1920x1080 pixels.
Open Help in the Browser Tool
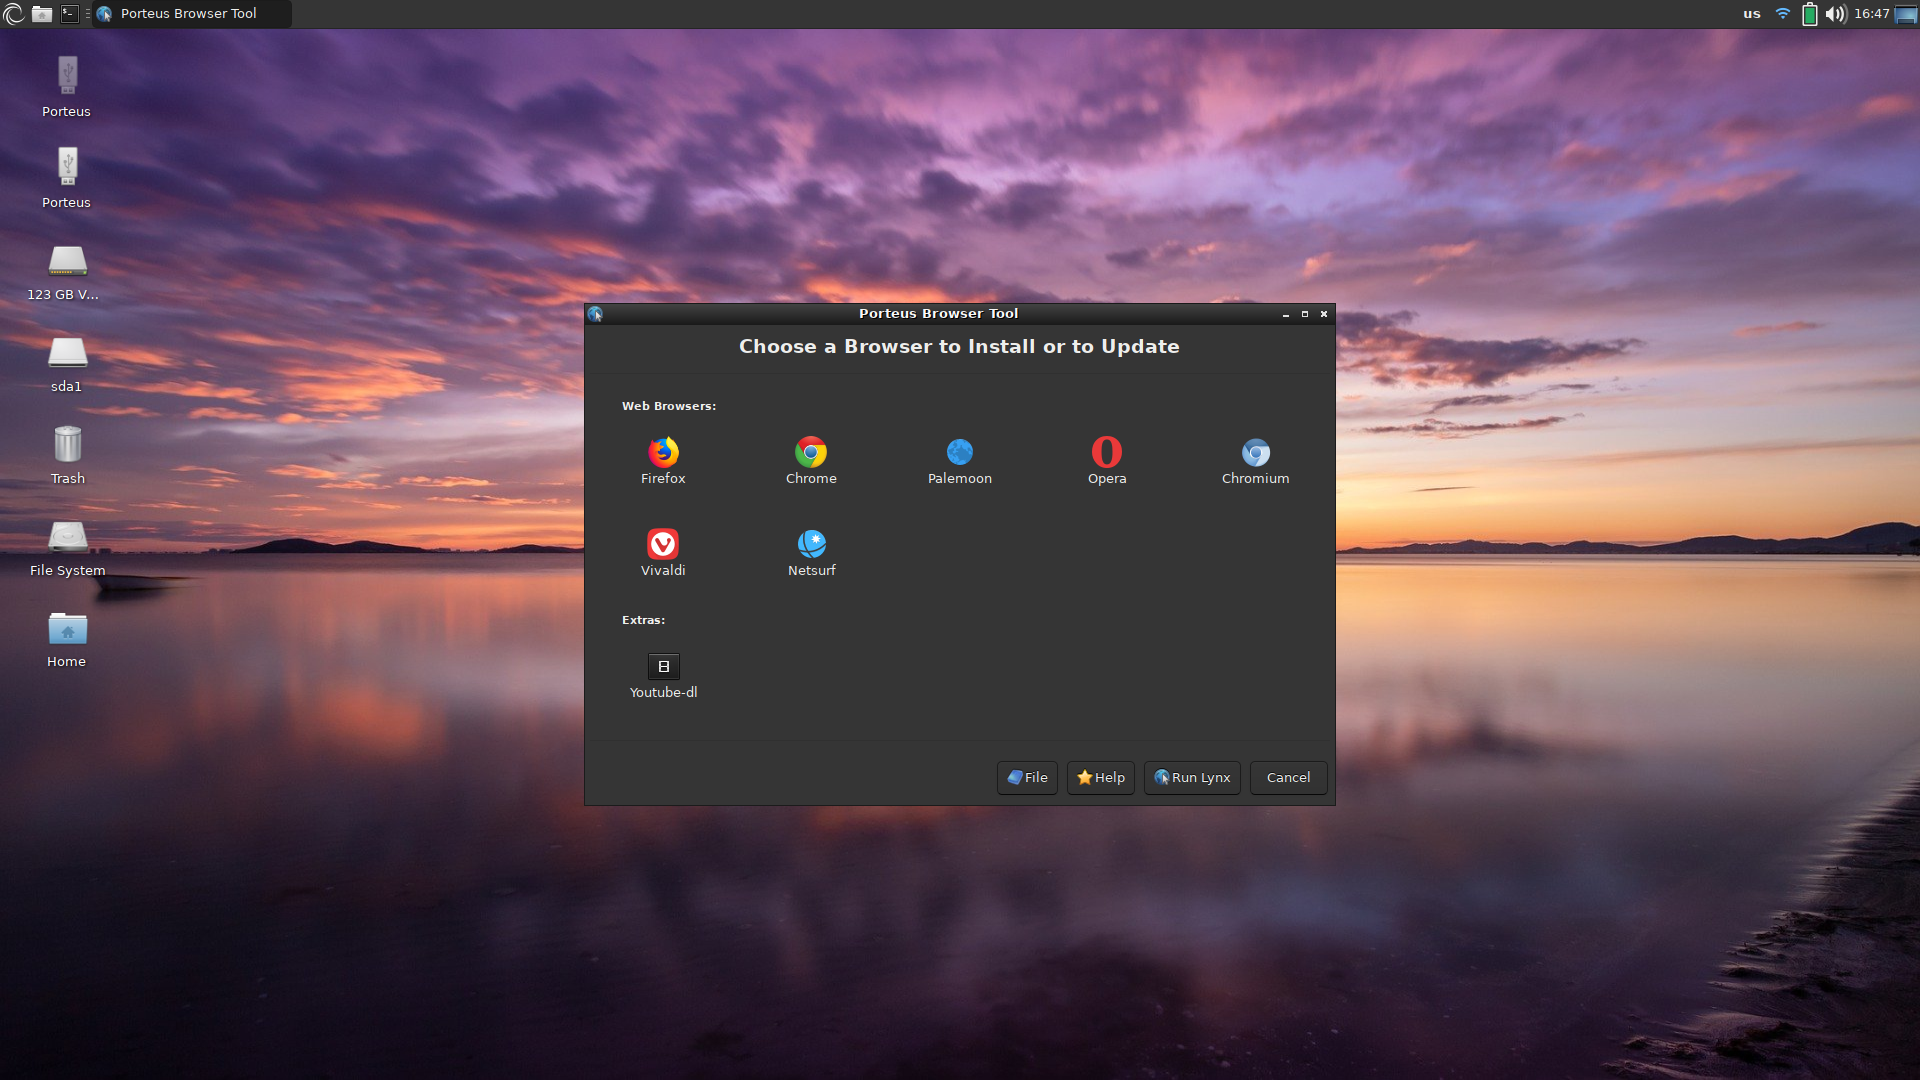tap(1100, 777)
